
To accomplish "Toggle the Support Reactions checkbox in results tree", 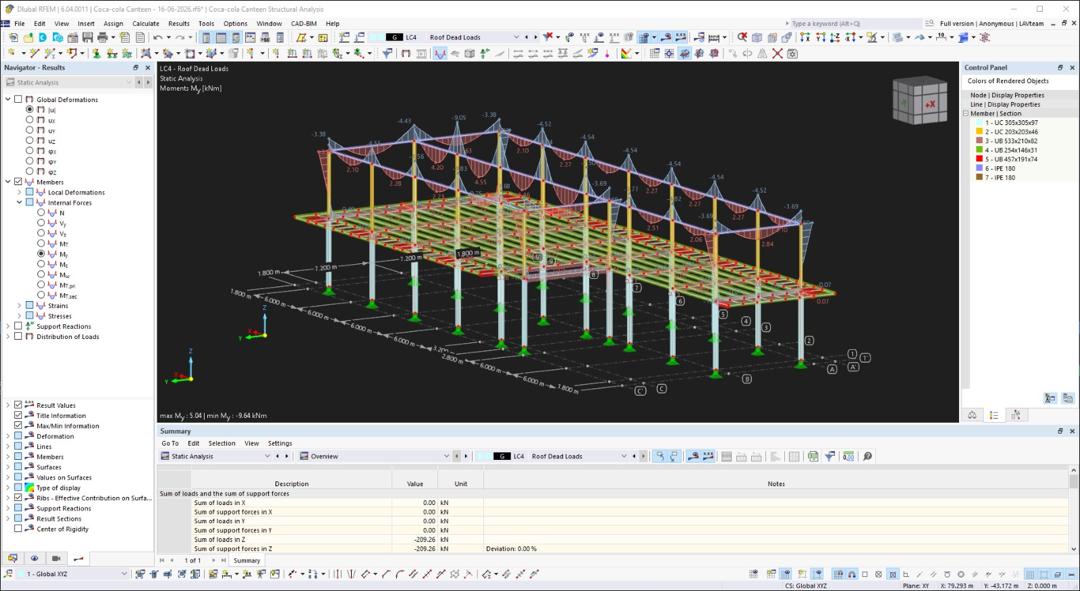I will click(19, 326).
